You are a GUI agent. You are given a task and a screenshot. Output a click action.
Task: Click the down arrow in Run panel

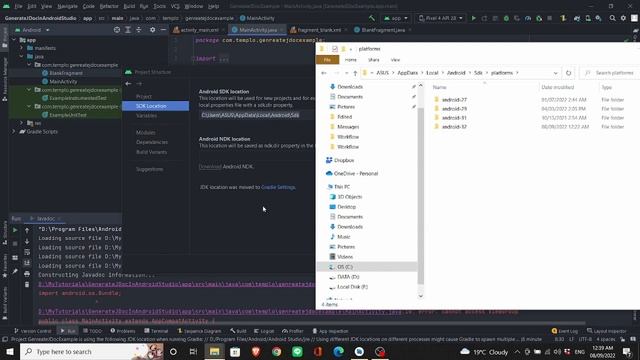coord(27,241)
